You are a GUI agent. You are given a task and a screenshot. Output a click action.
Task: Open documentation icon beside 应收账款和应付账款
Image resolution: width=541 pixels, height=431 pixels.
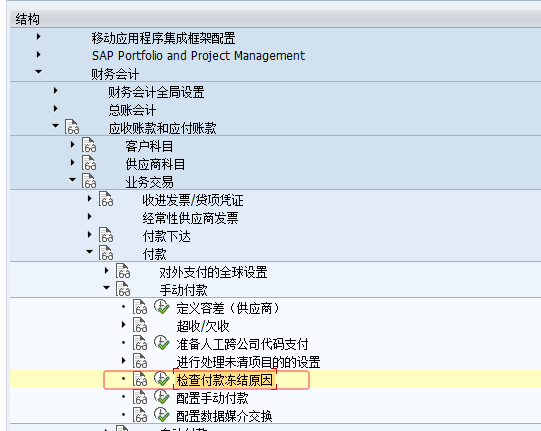point(72,127)
